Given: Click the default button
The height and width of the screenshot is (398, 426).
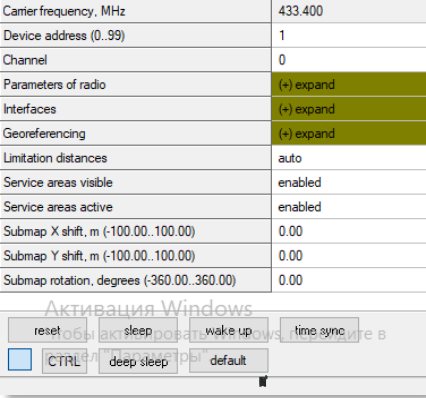Looking at the screenshot, I should (229, 361).
